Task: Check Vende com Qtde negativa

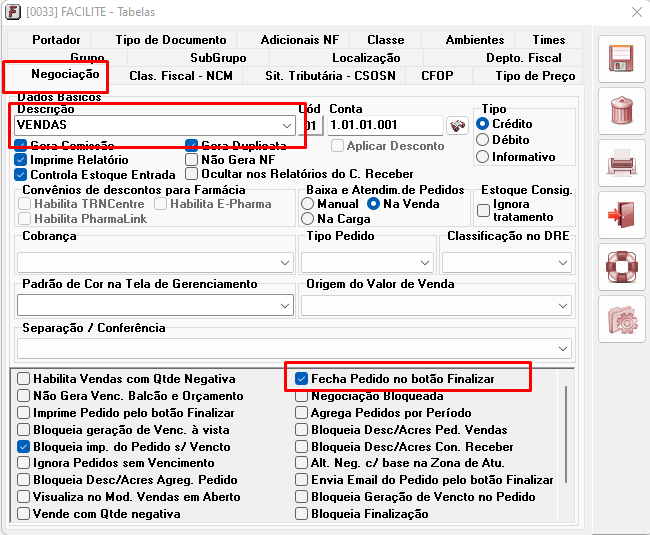Action: tap(24, 513)
